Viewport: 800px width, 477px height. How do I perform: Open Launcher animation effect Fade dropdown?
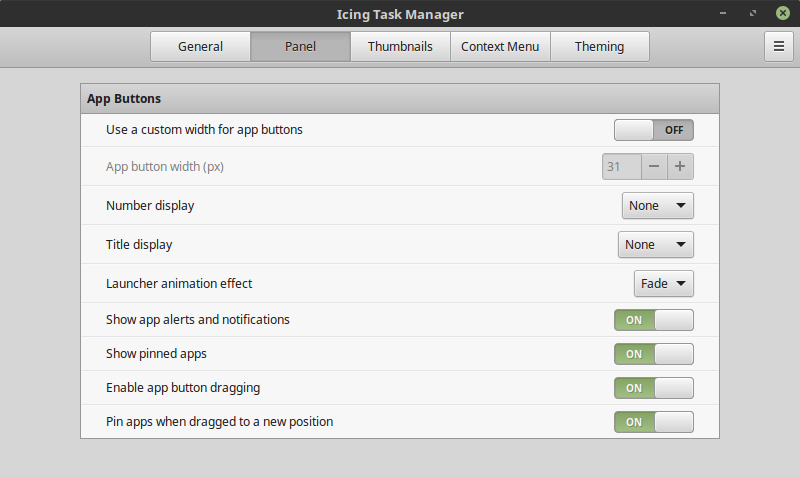pos(664,284)
